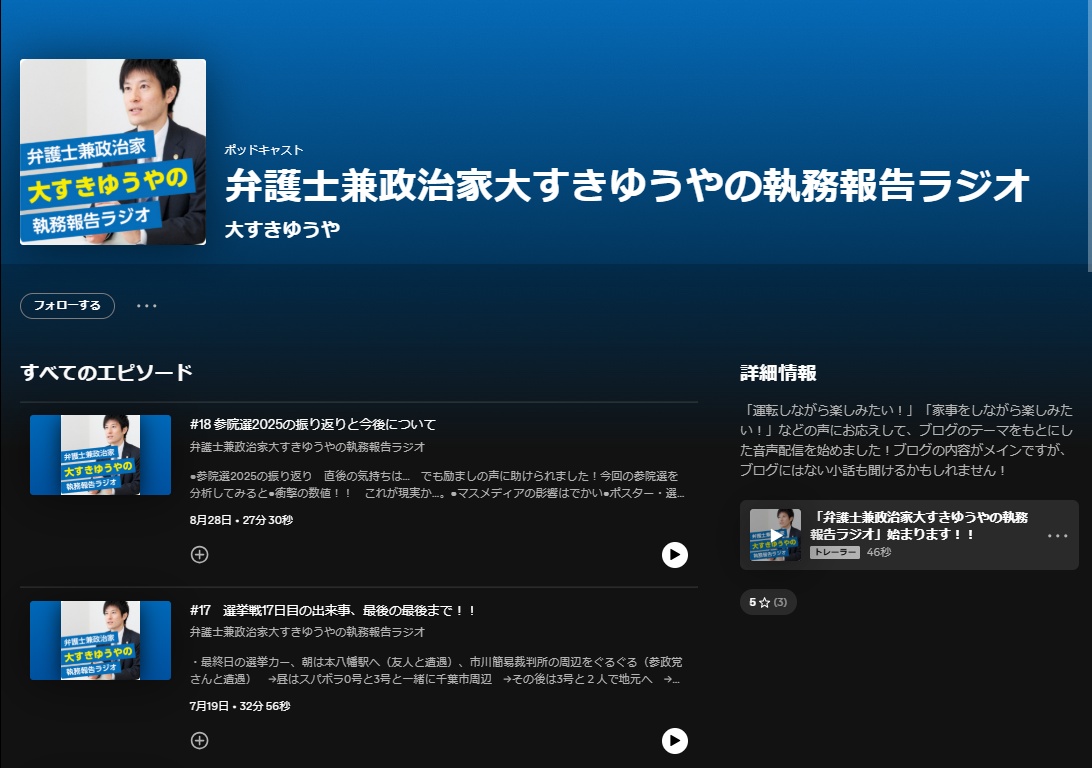Add episode #18 to your library

[x=199, y=554]
